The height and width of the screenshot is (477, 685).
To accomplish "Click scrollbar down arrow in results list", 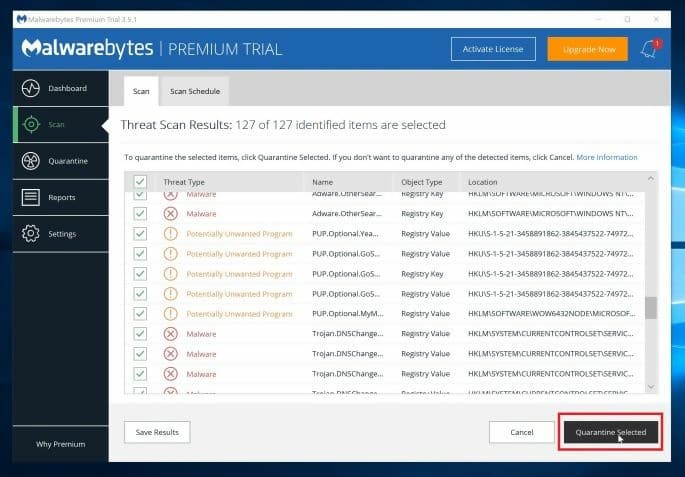I will [651, 386].
